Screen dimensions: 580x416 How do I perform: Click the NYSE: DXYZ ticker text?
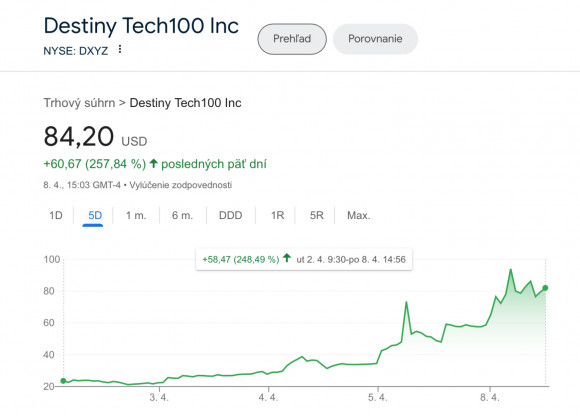76,51
